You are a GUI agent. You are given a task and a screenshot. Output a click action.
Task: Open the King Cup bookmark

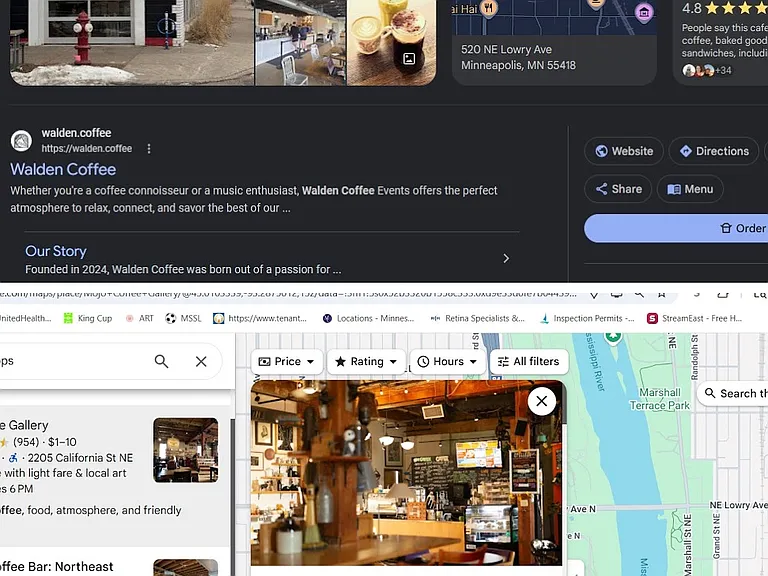coord(88,318)
